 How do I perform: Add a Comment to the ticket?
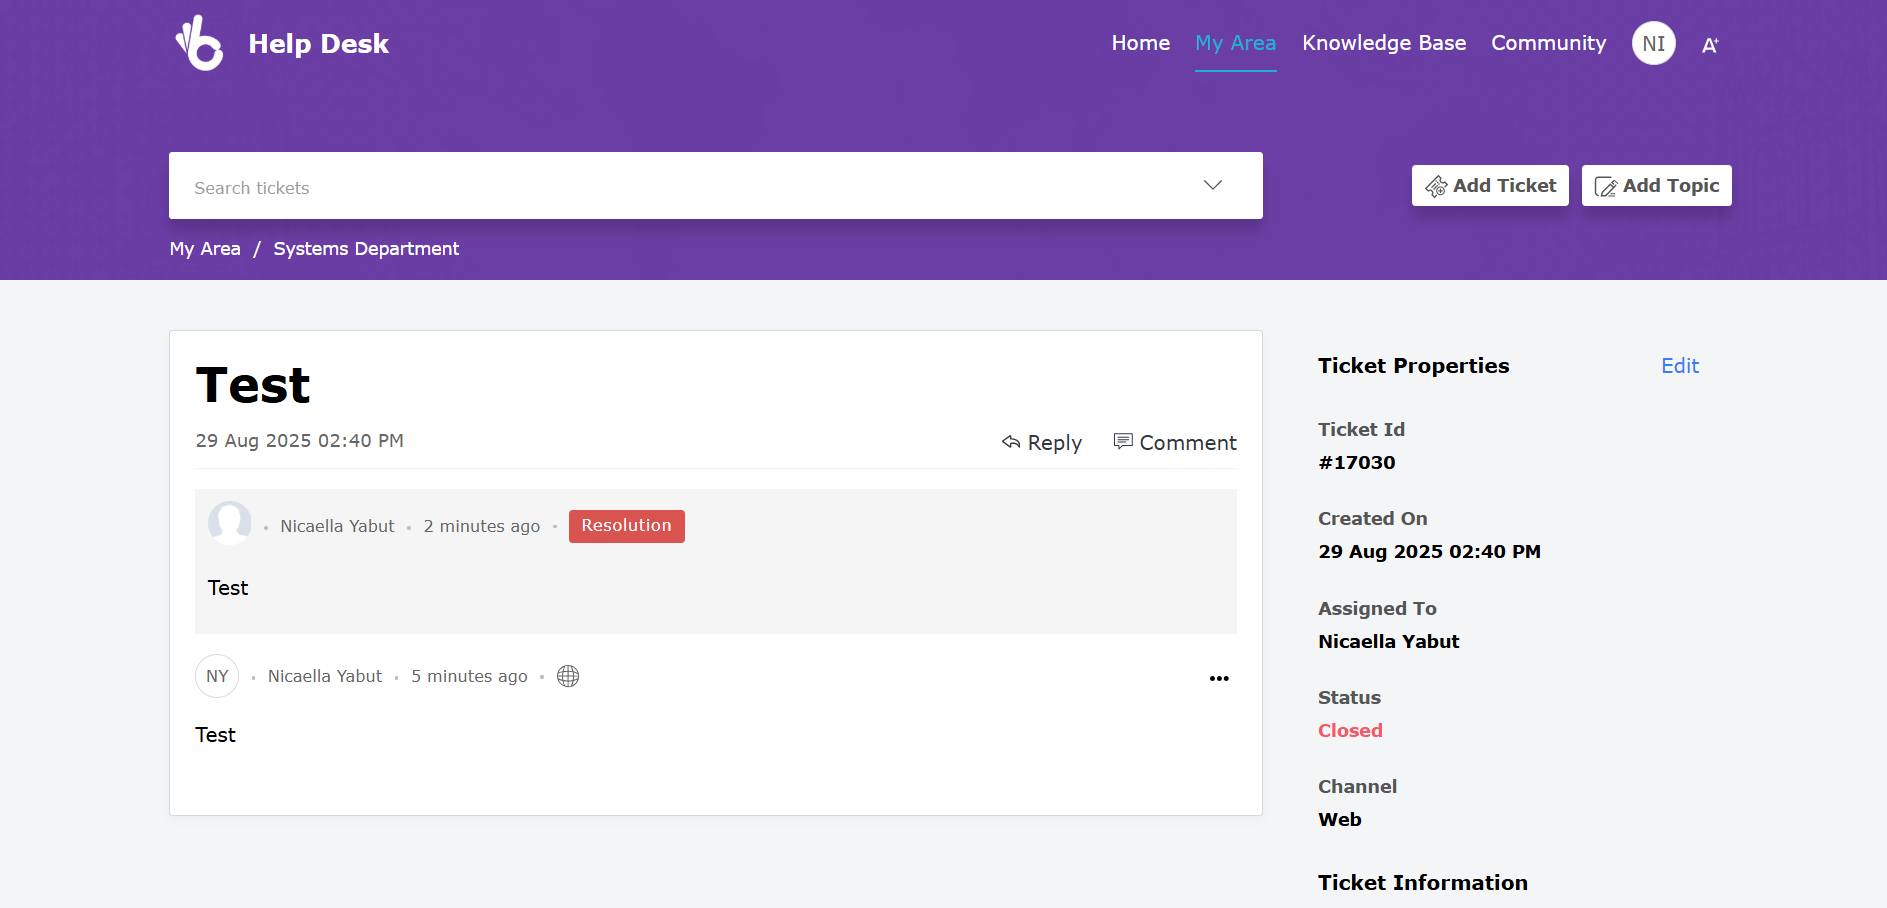click(x=1175, y=442)
